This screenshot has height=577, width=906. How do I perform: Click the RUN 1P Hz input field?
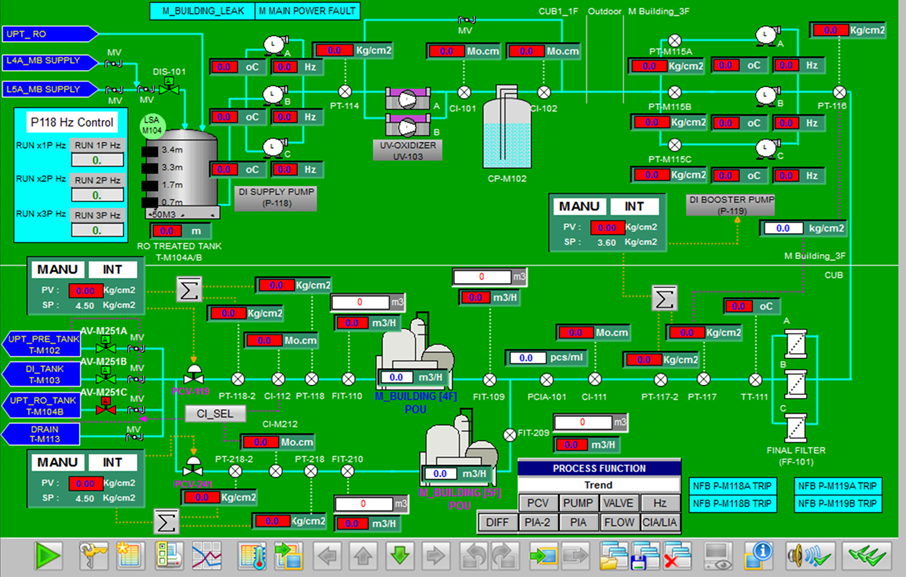(x=96, y=159)
